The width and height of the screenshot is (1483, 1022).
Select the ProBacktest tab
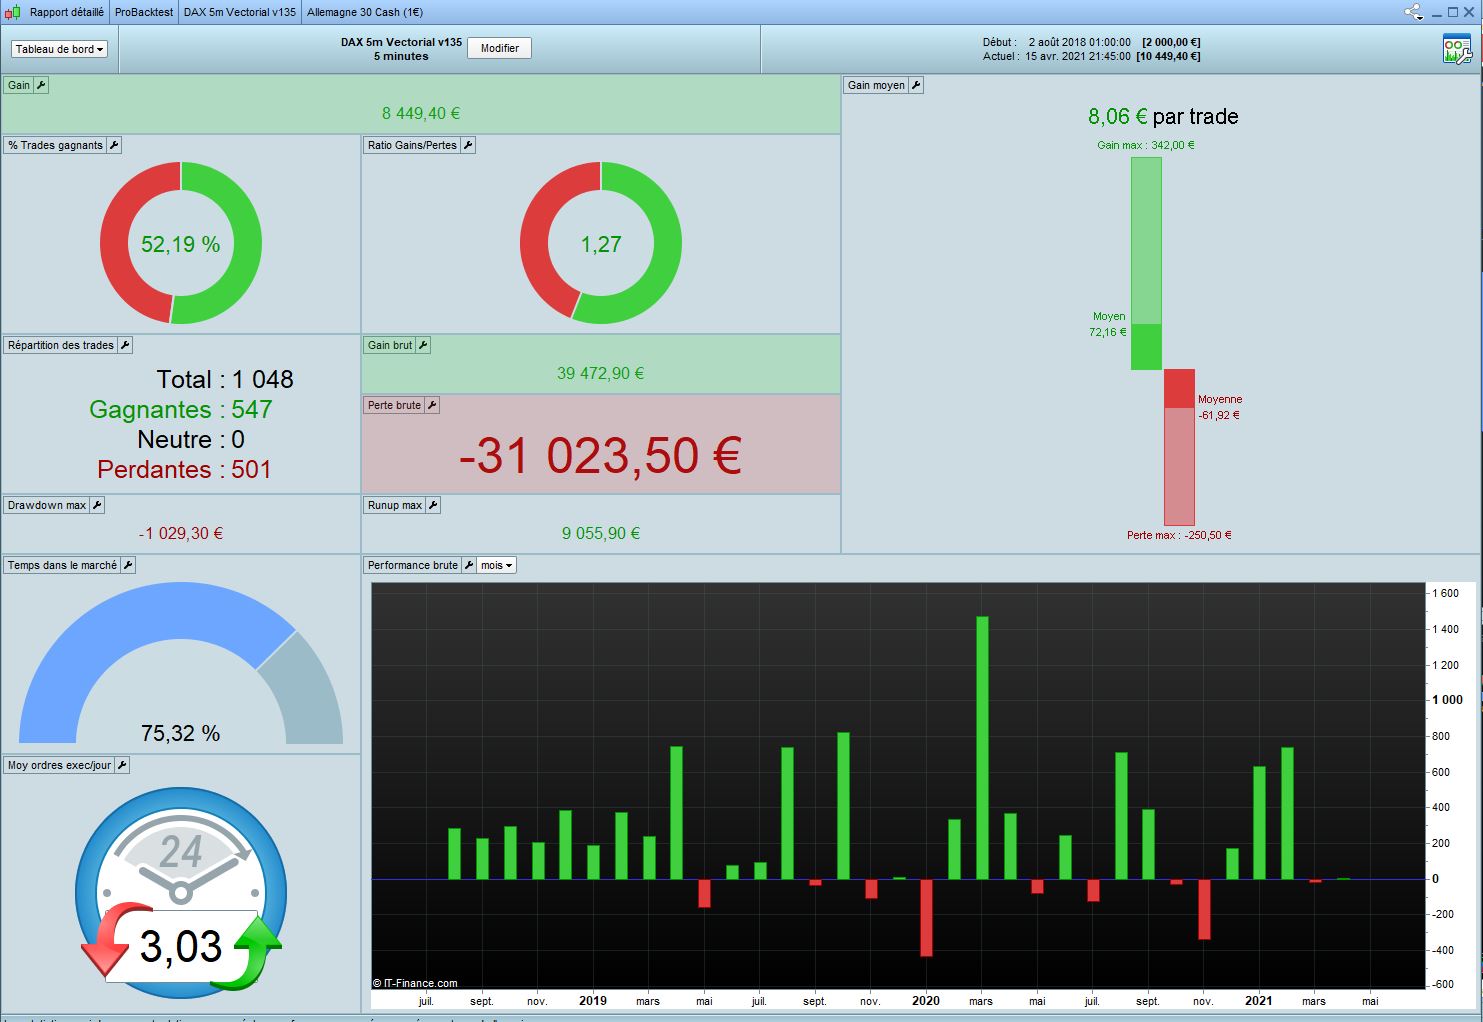coord(144,12)
